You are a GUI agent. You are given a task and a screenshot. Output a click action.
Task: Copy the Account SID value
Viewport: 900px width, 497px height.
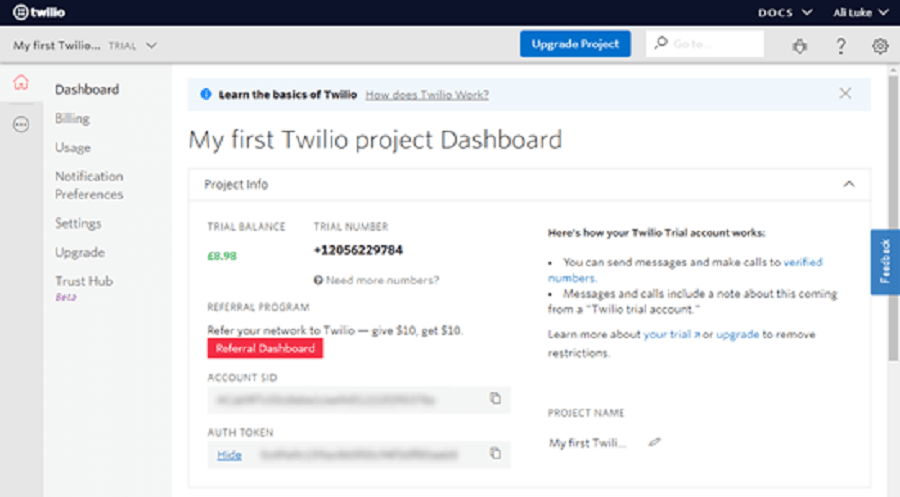click(495, 398)
